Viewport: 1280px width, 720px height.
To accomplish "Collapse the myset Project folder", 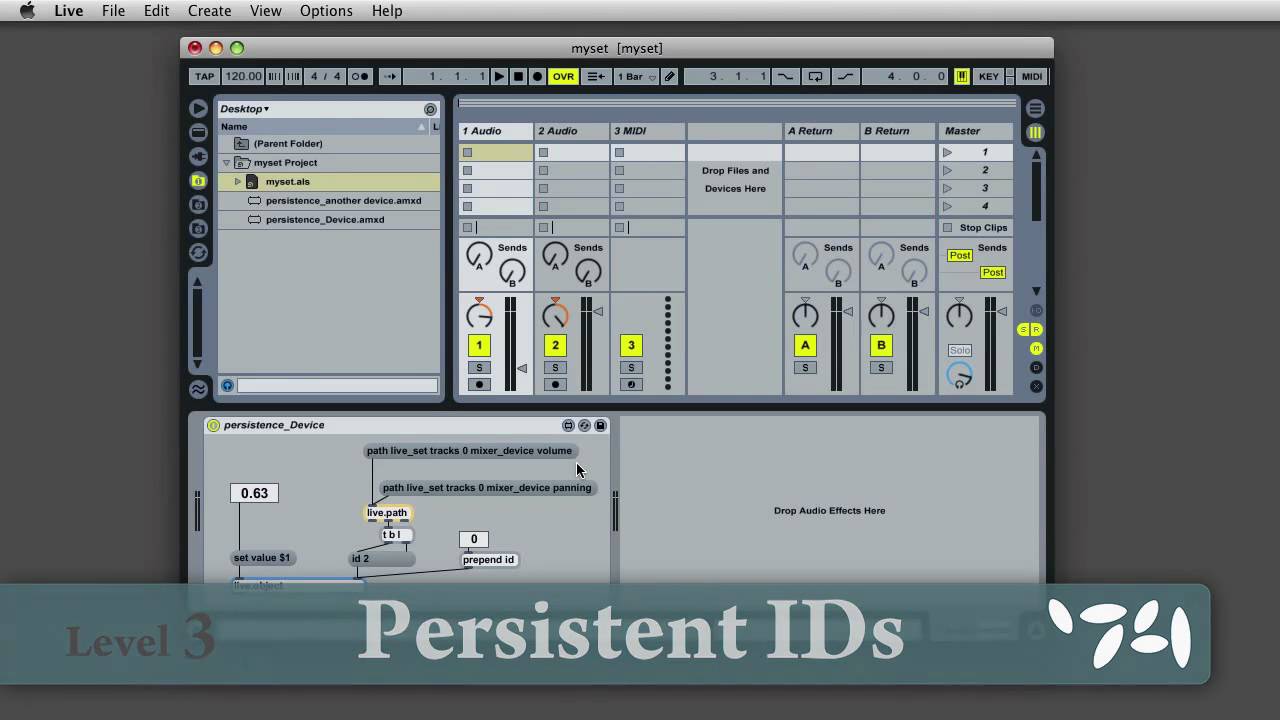I will 227,163.
